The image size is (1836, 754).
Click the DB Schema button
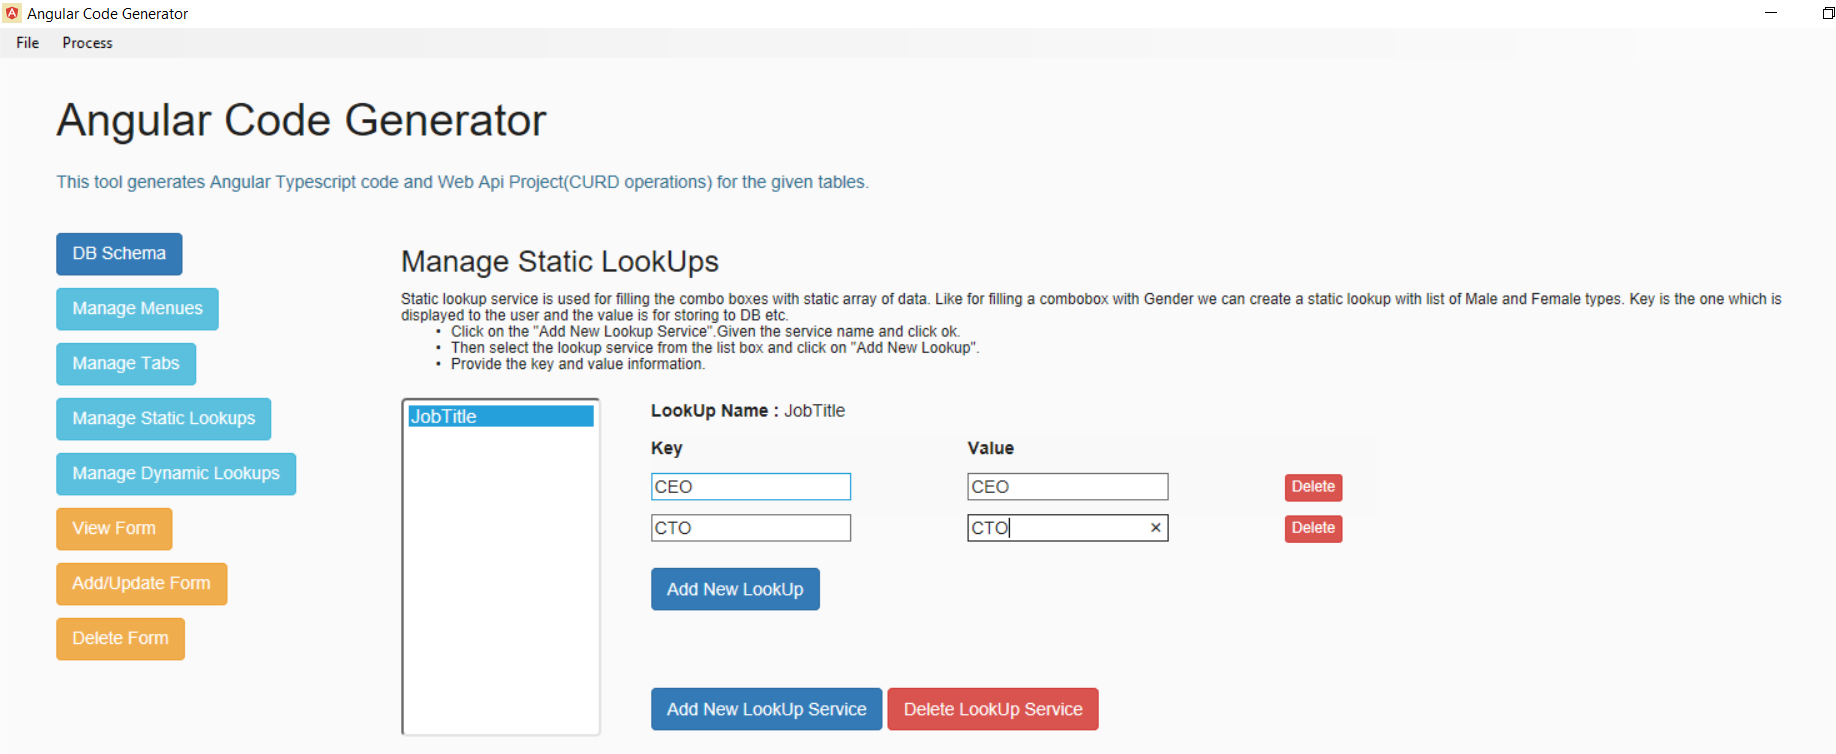pos(119,254)
